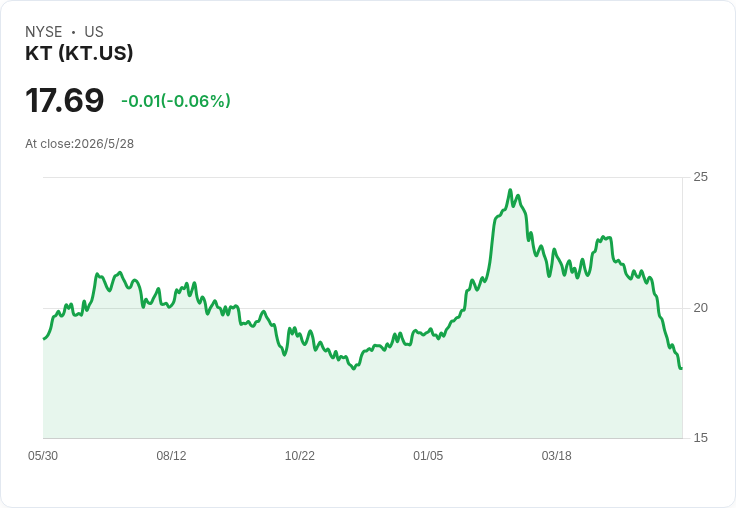The height and width of the screenshot is (508, 736).
Task: Click the NYSE exchange label
Action: pos(44,32)
